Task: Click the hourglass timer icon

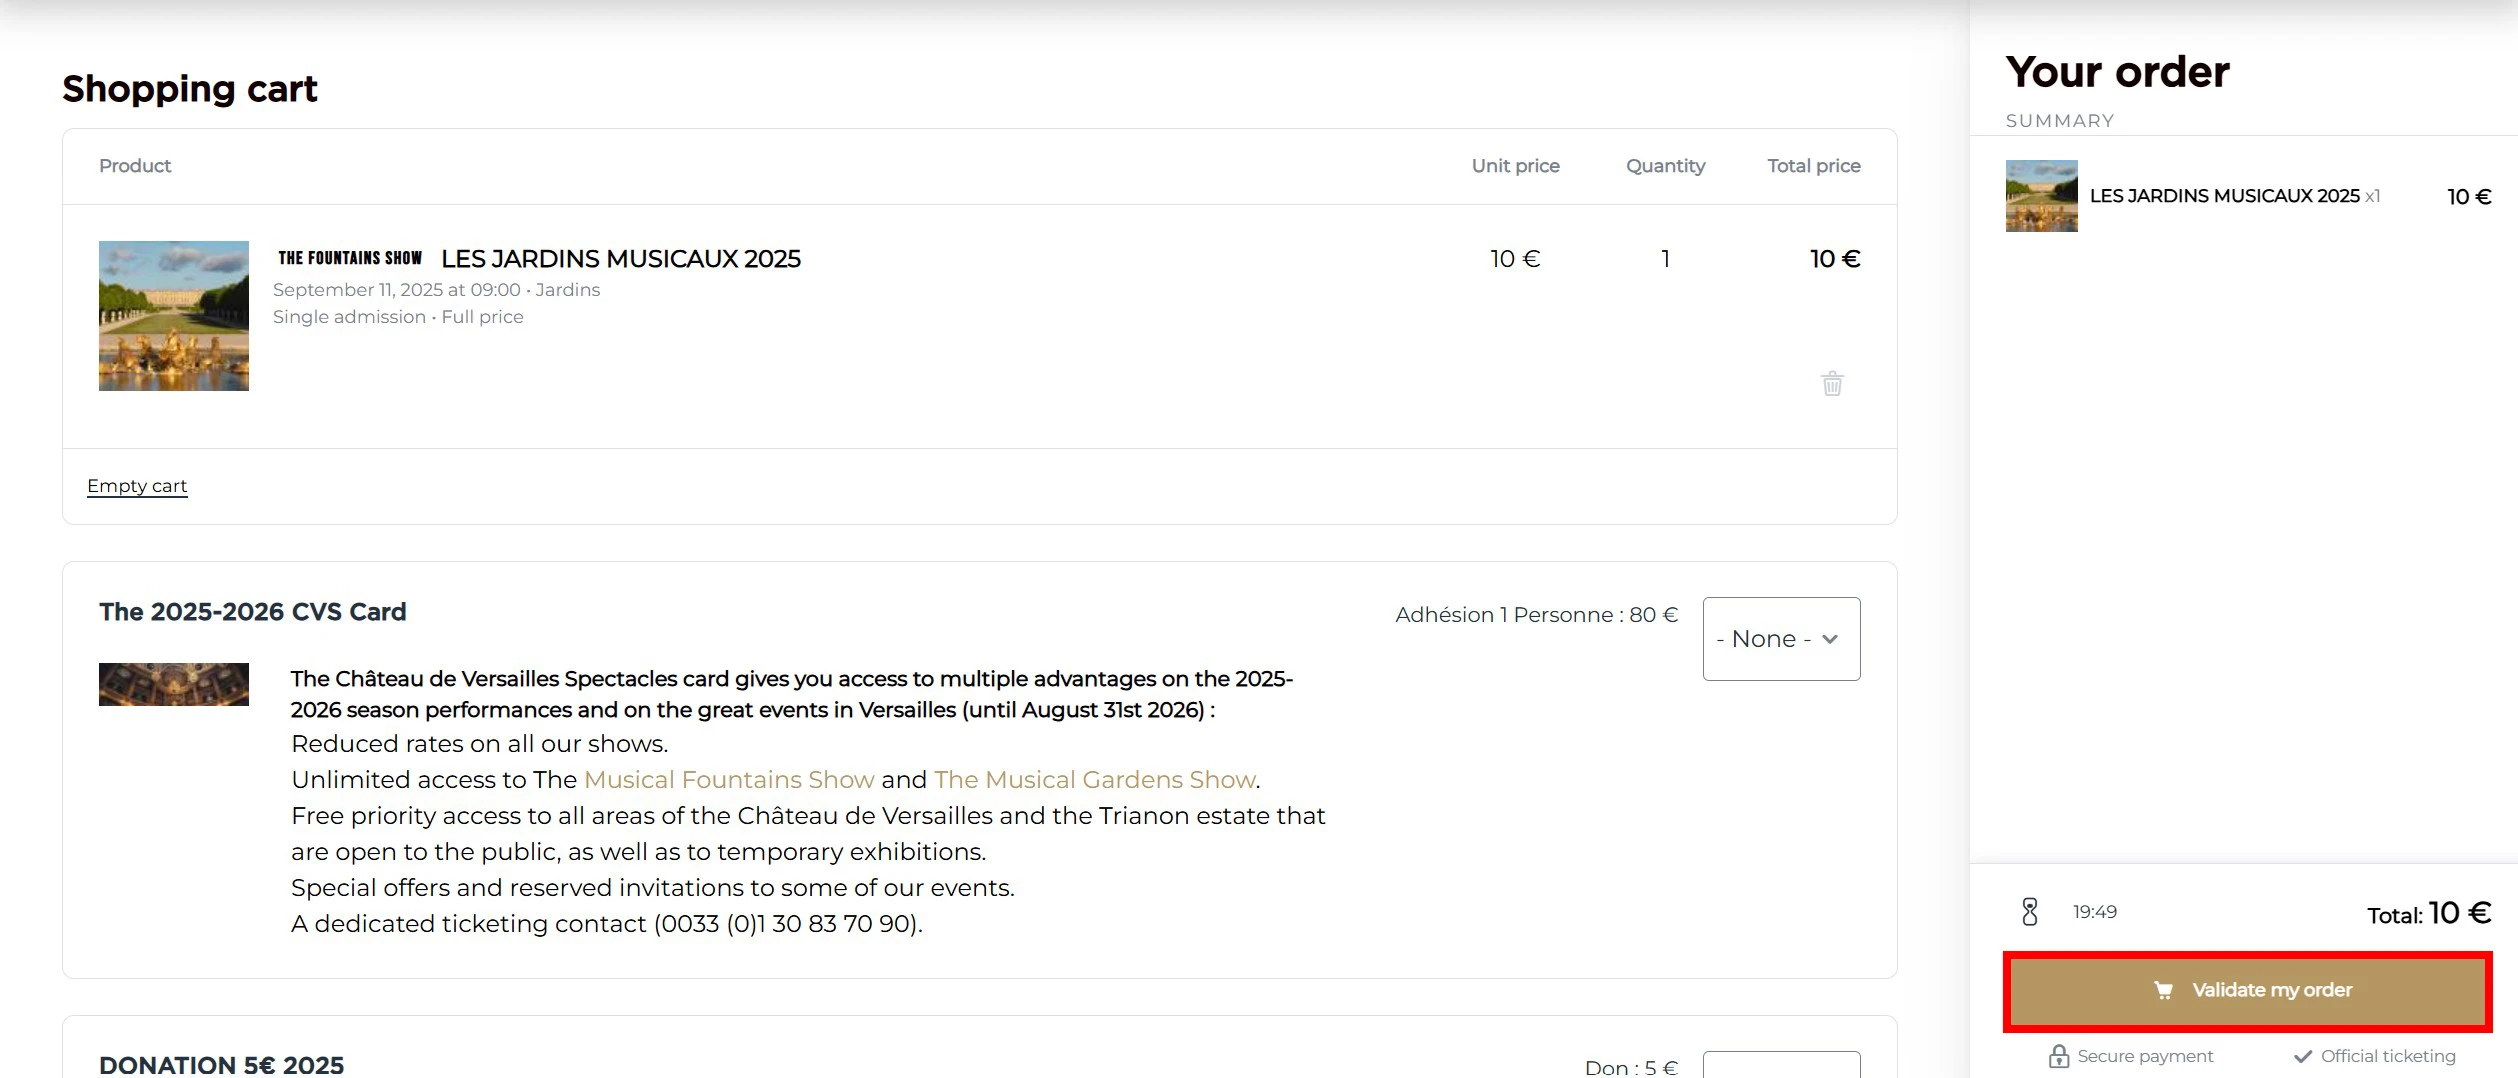Action: (2029, 912)
